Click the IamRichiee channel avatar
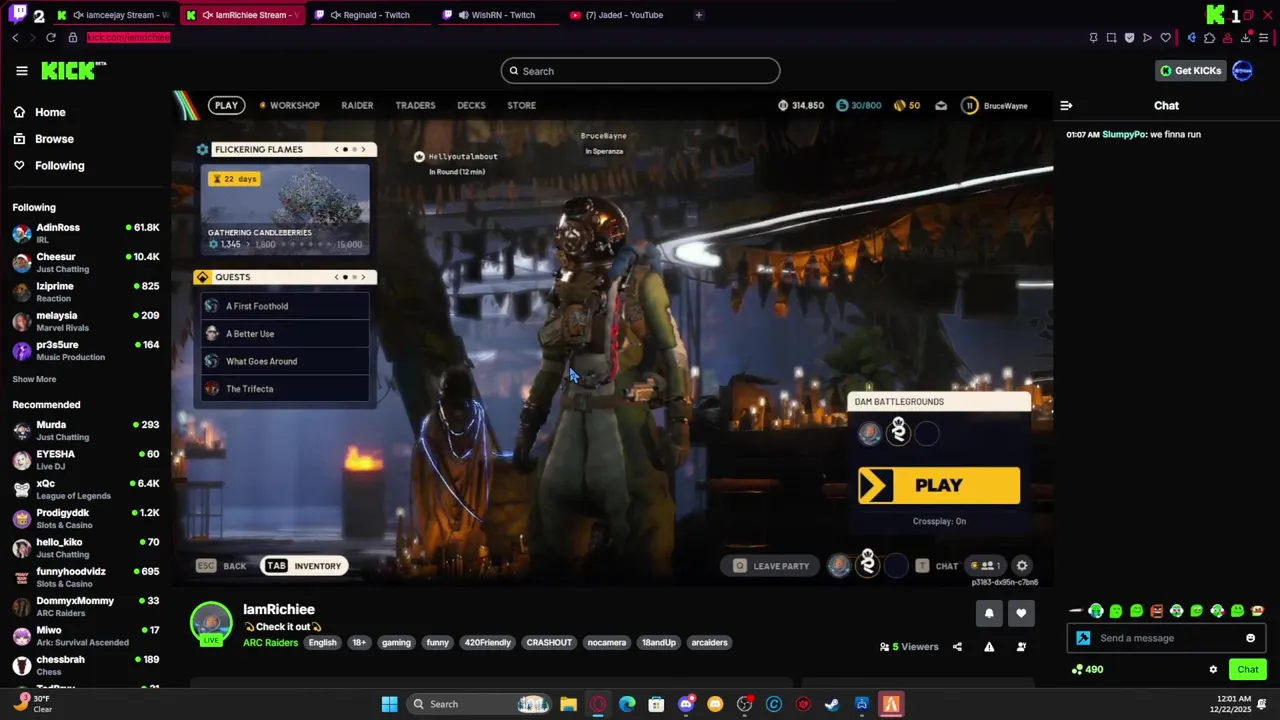The height and width of the screenshot is (720, 1280). pyautogui.click(x=211, y=623)
